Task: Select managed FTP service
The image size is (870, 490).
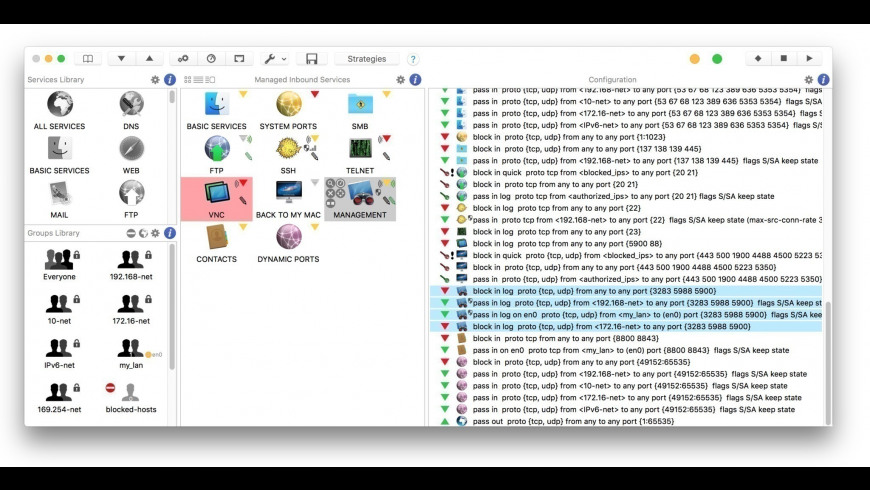Action: coord(216,155)
